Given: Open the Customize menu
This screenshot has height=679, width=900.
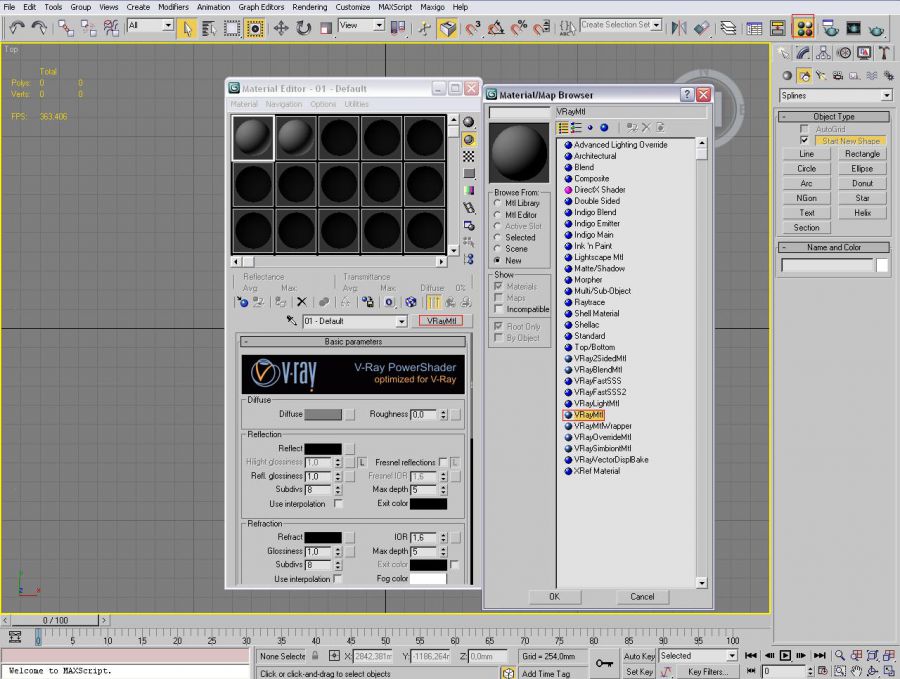Looking at the screenshot, I should [x=352, y=7].
